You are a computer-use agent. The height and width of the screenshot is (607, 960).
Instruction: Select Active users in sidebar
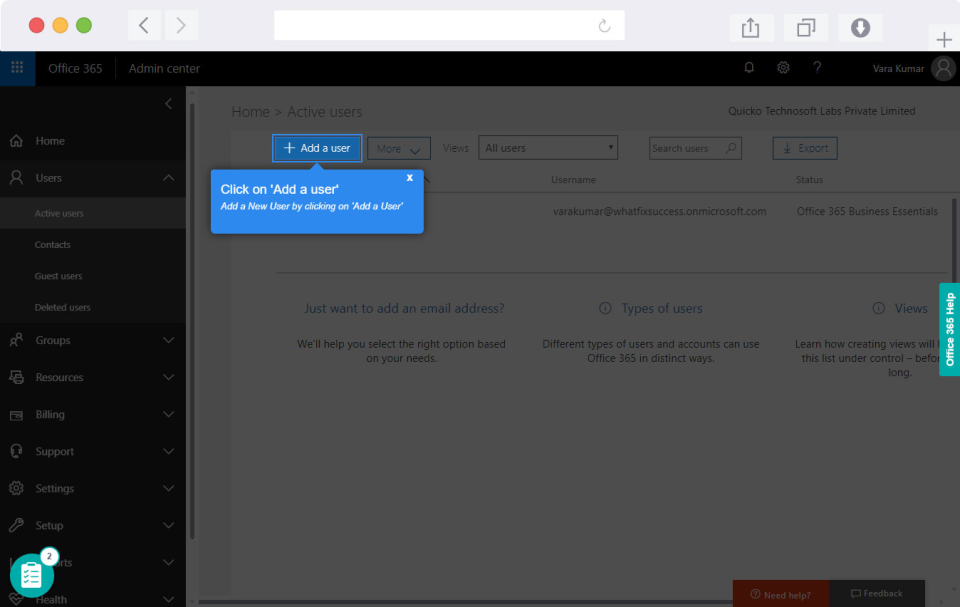[93, 213]
